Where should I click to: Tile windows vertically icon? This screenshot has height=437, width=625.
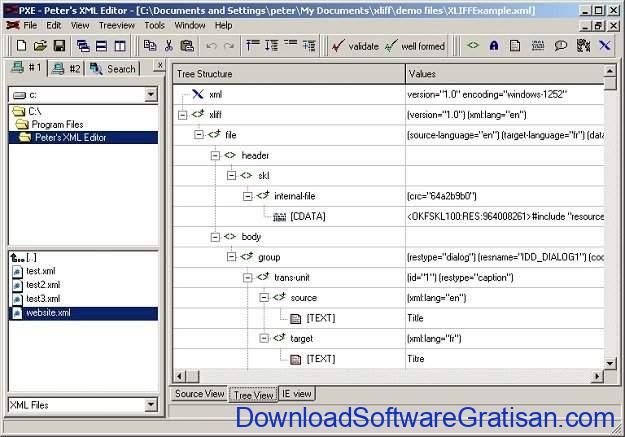tap(120, 46)
